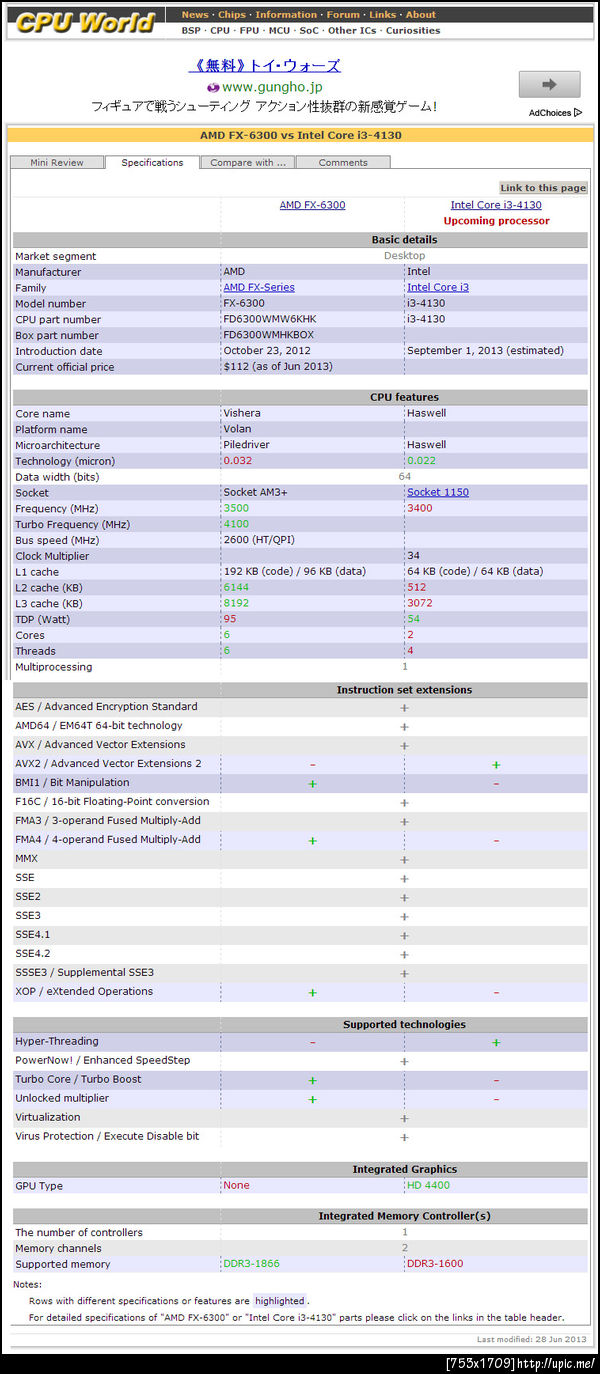Open the AMD FX-6300 header link
The width and height of the screenshot is (600, 1374).
pos(312,205)
